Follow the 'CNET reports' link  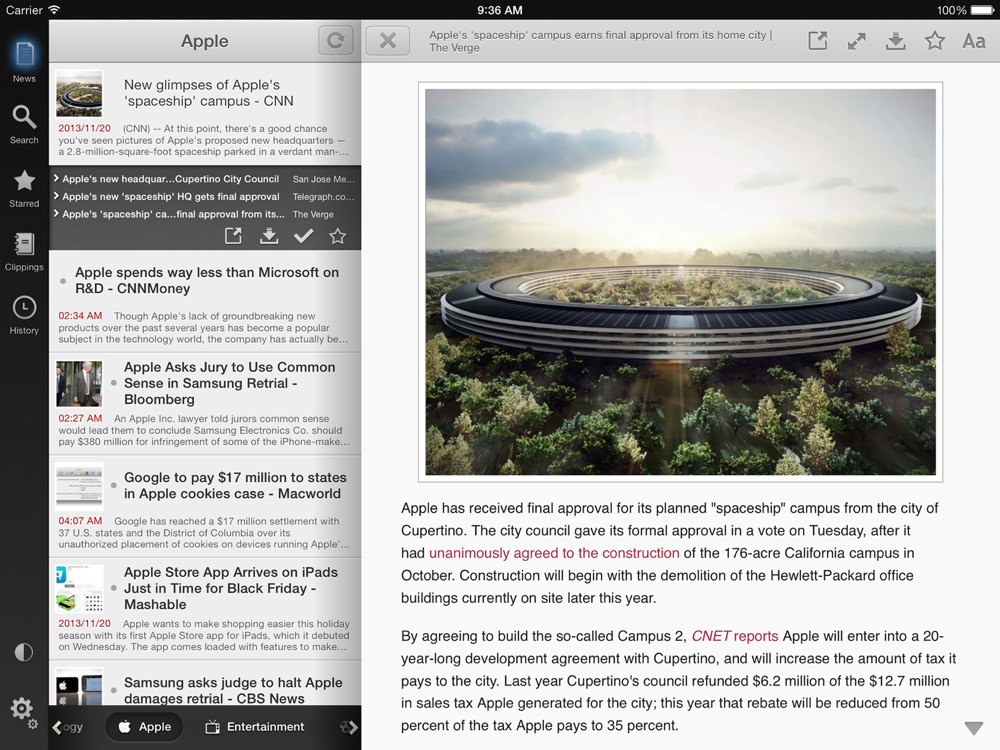735,636
